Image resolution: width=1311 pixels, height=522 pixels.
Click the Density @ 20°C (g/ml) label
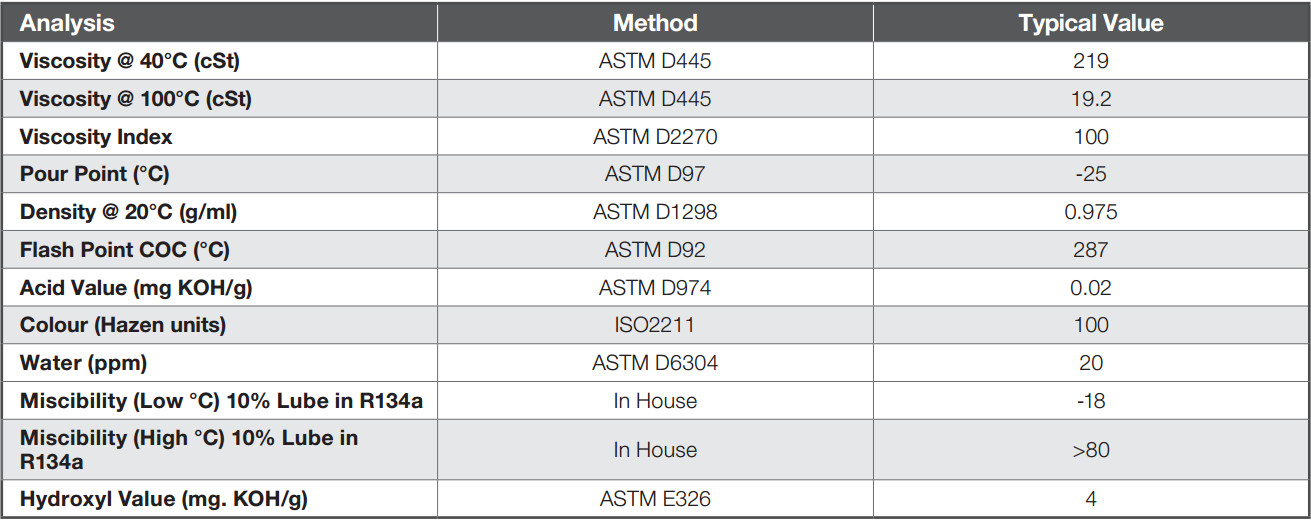pos(128,212)
